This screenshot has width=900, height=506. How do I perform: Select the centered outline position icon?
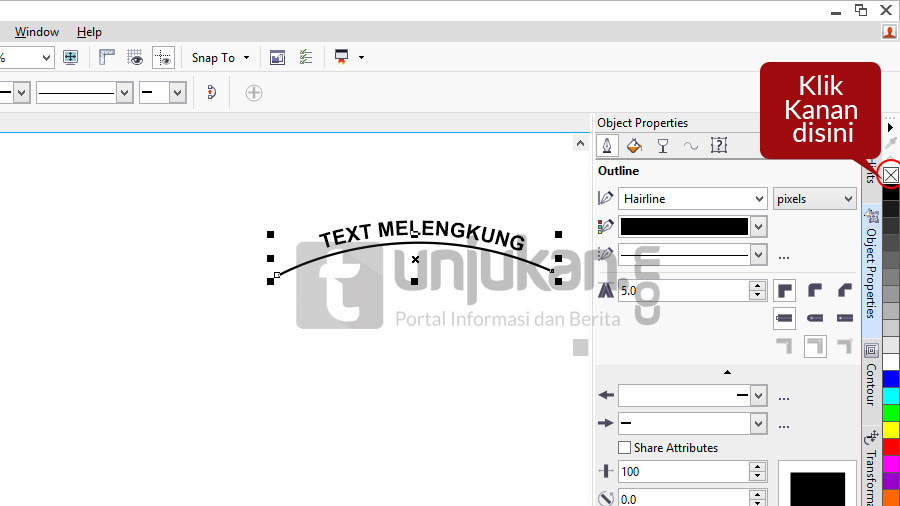point(815,347)
